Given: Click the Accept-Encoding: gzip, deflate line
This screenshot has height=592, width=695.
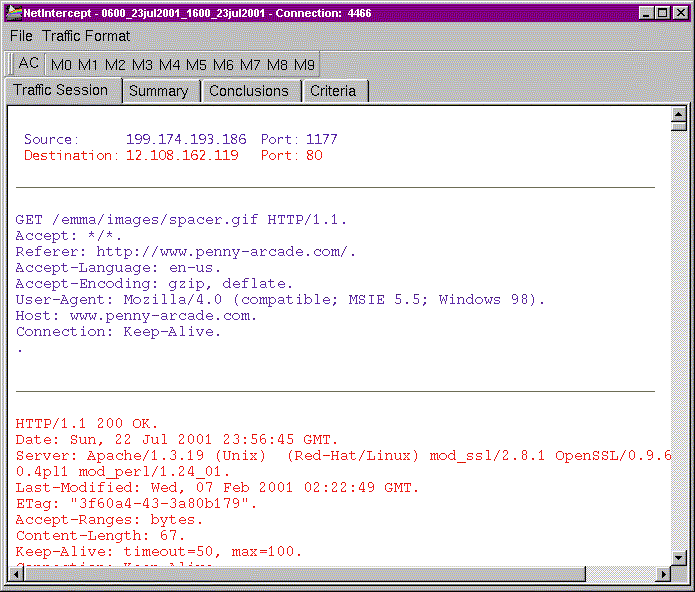Looking at the screenshot, I should (x=154, y=284).
